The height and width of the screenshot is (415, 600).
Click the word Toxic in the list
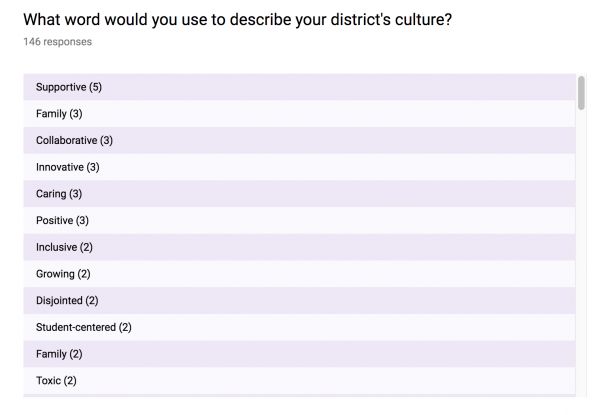pos(49,381)
